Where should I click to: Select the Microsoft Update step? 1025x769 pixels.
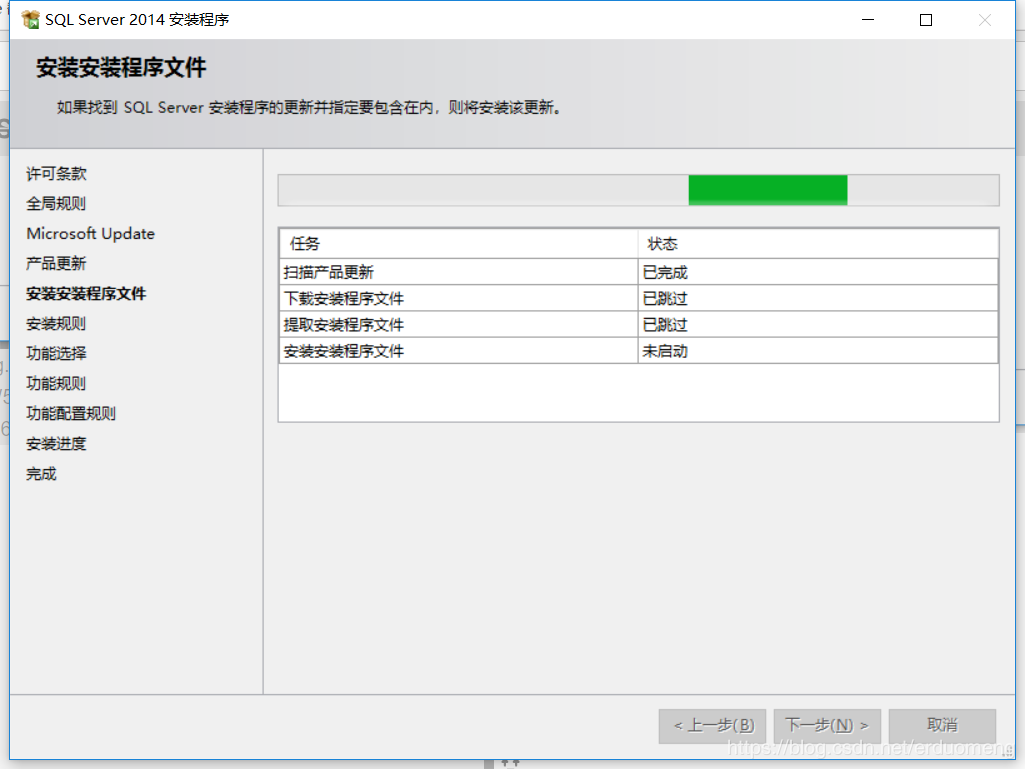coord(91,233)
